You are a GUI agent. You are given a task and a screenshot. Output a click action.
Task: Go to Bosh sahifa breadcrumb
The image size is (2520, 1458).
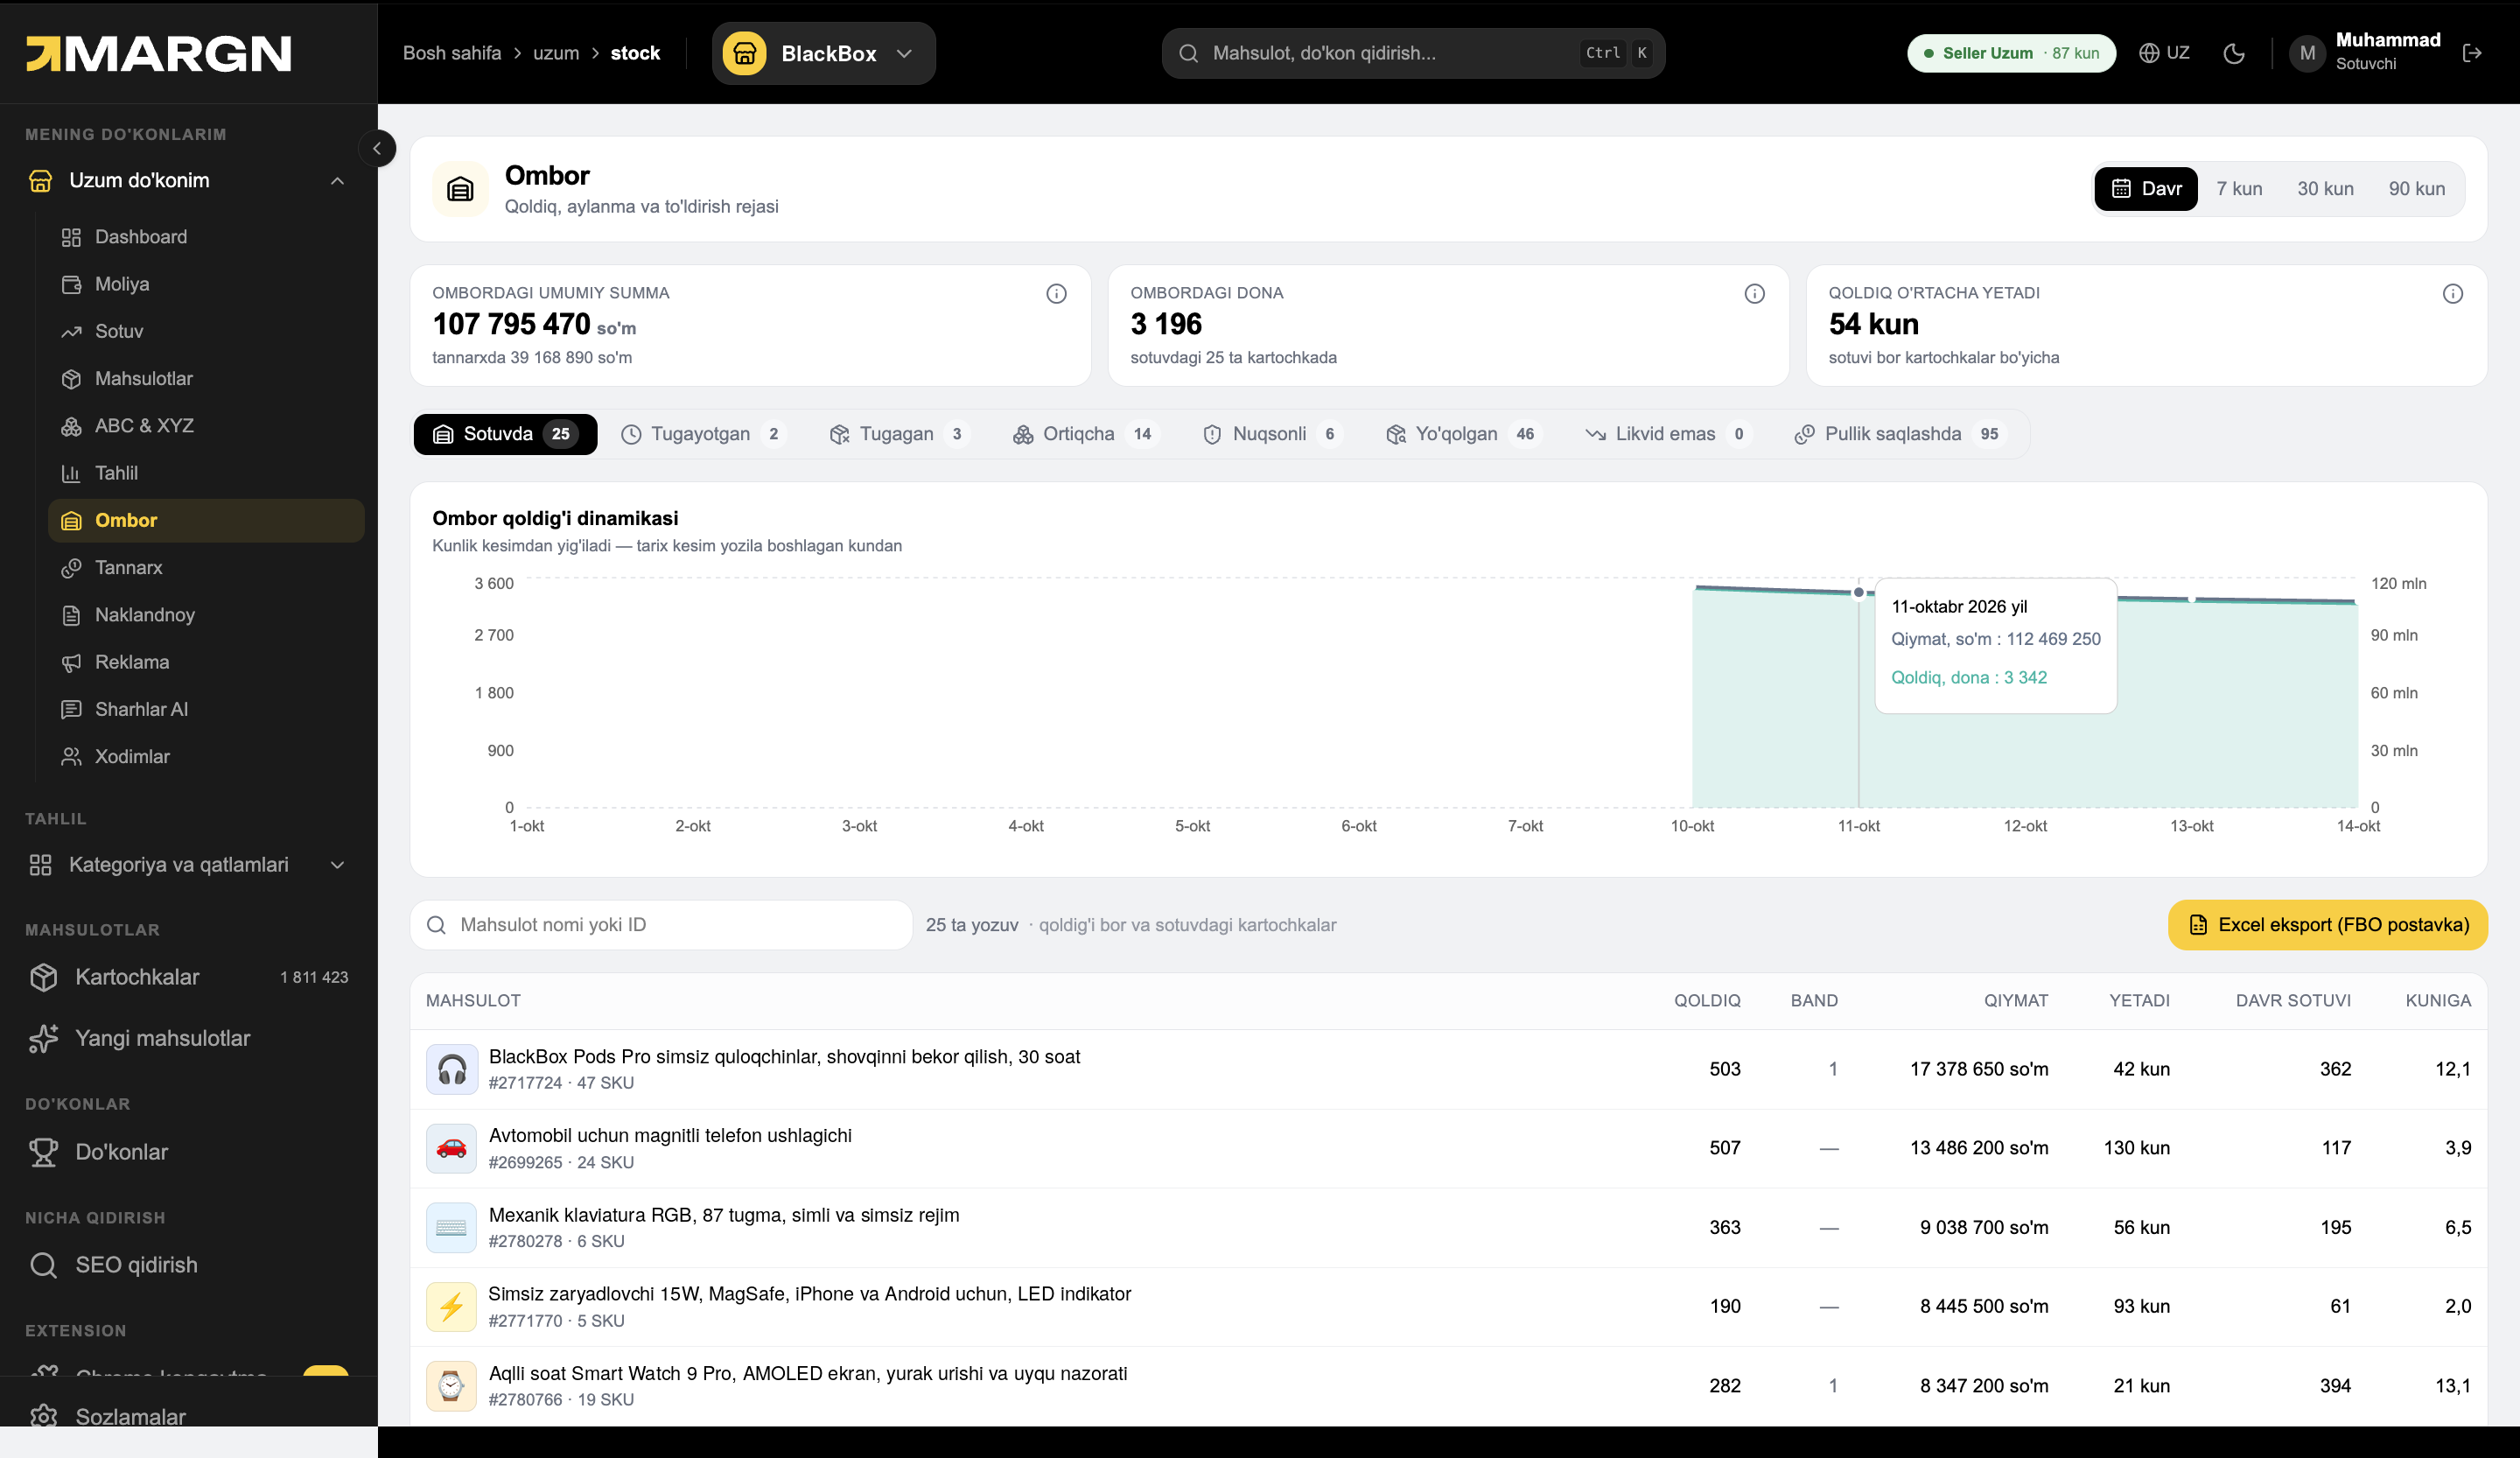pyautogui.click(x=452, y=53)
